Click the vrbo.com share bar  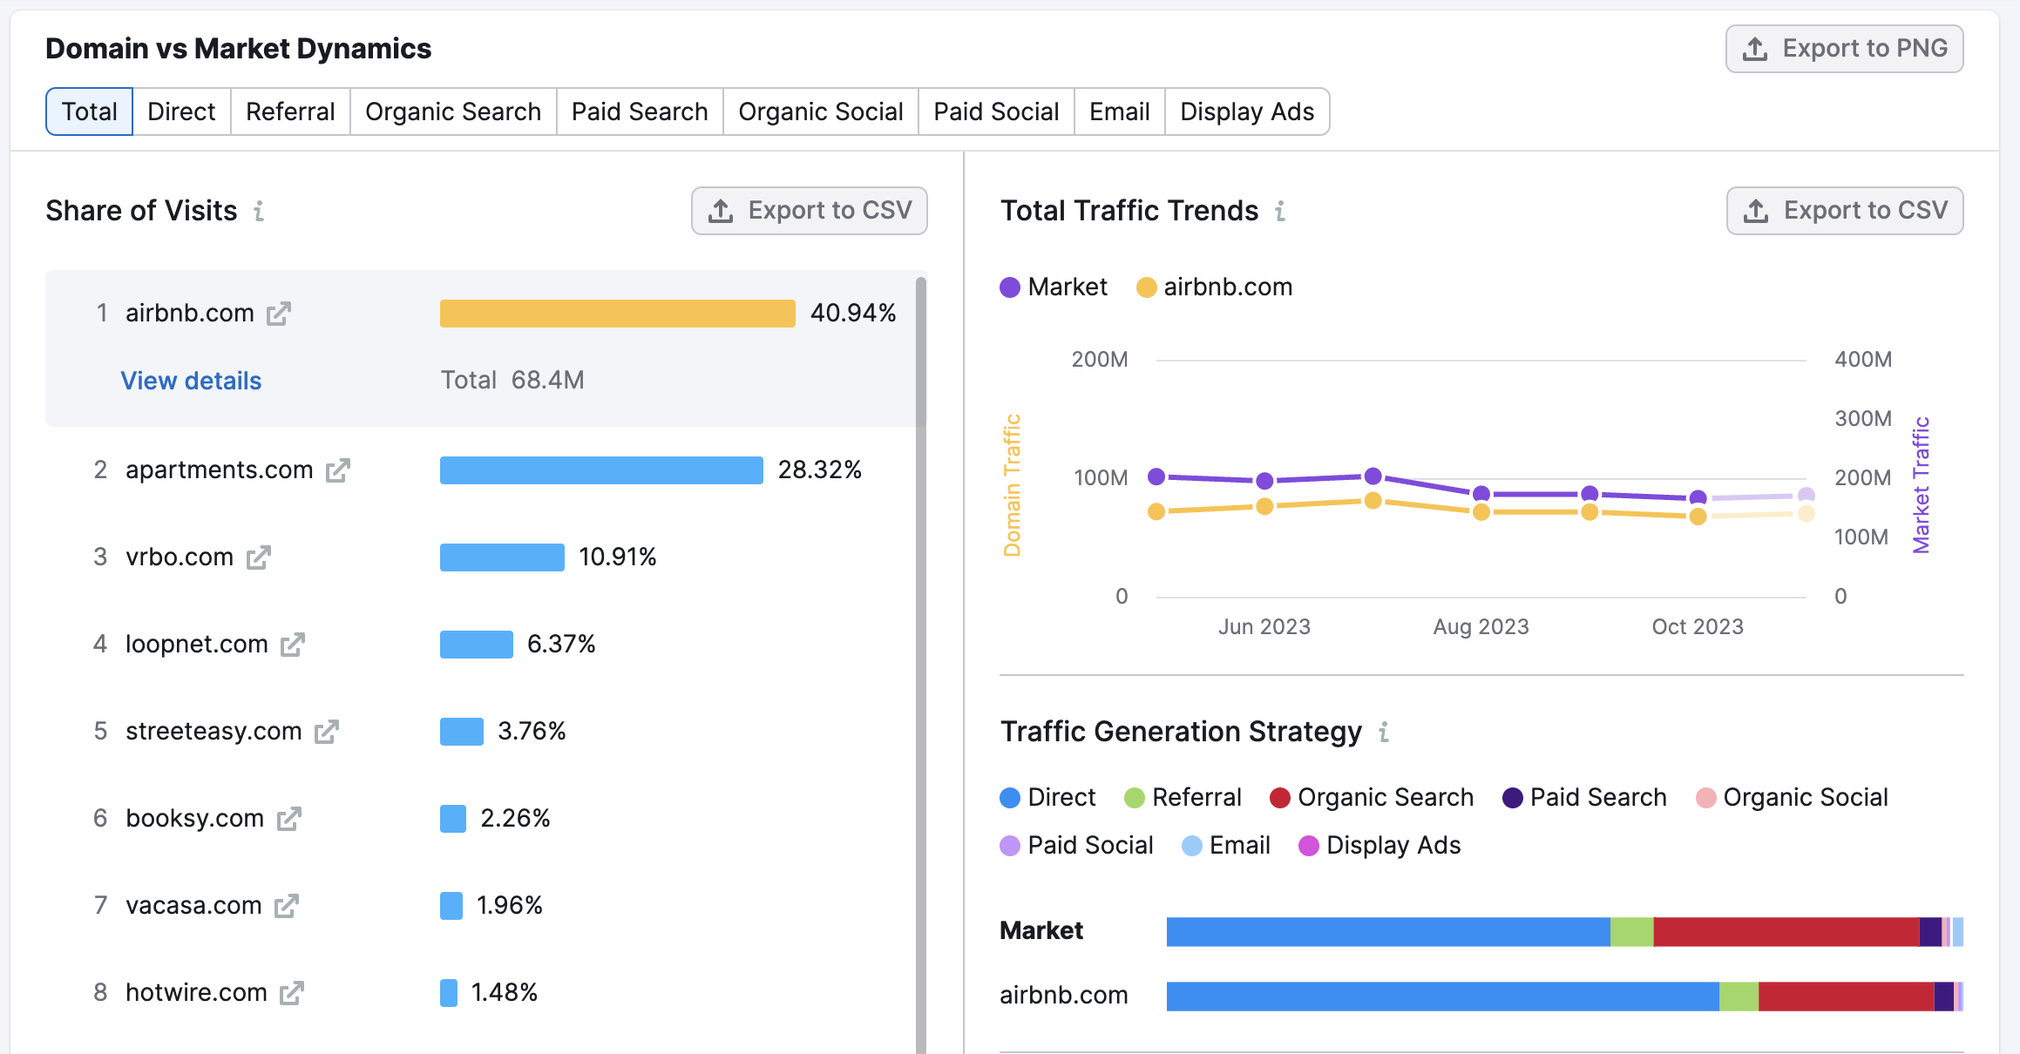coord(502,557)
